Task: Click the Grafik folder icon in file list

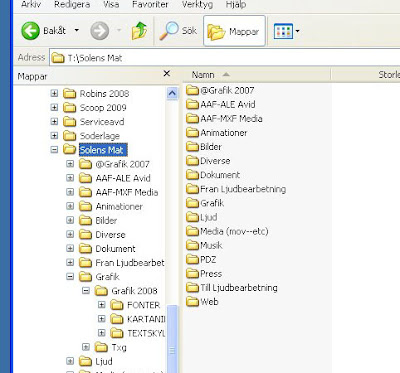Action: coord(193,203)
